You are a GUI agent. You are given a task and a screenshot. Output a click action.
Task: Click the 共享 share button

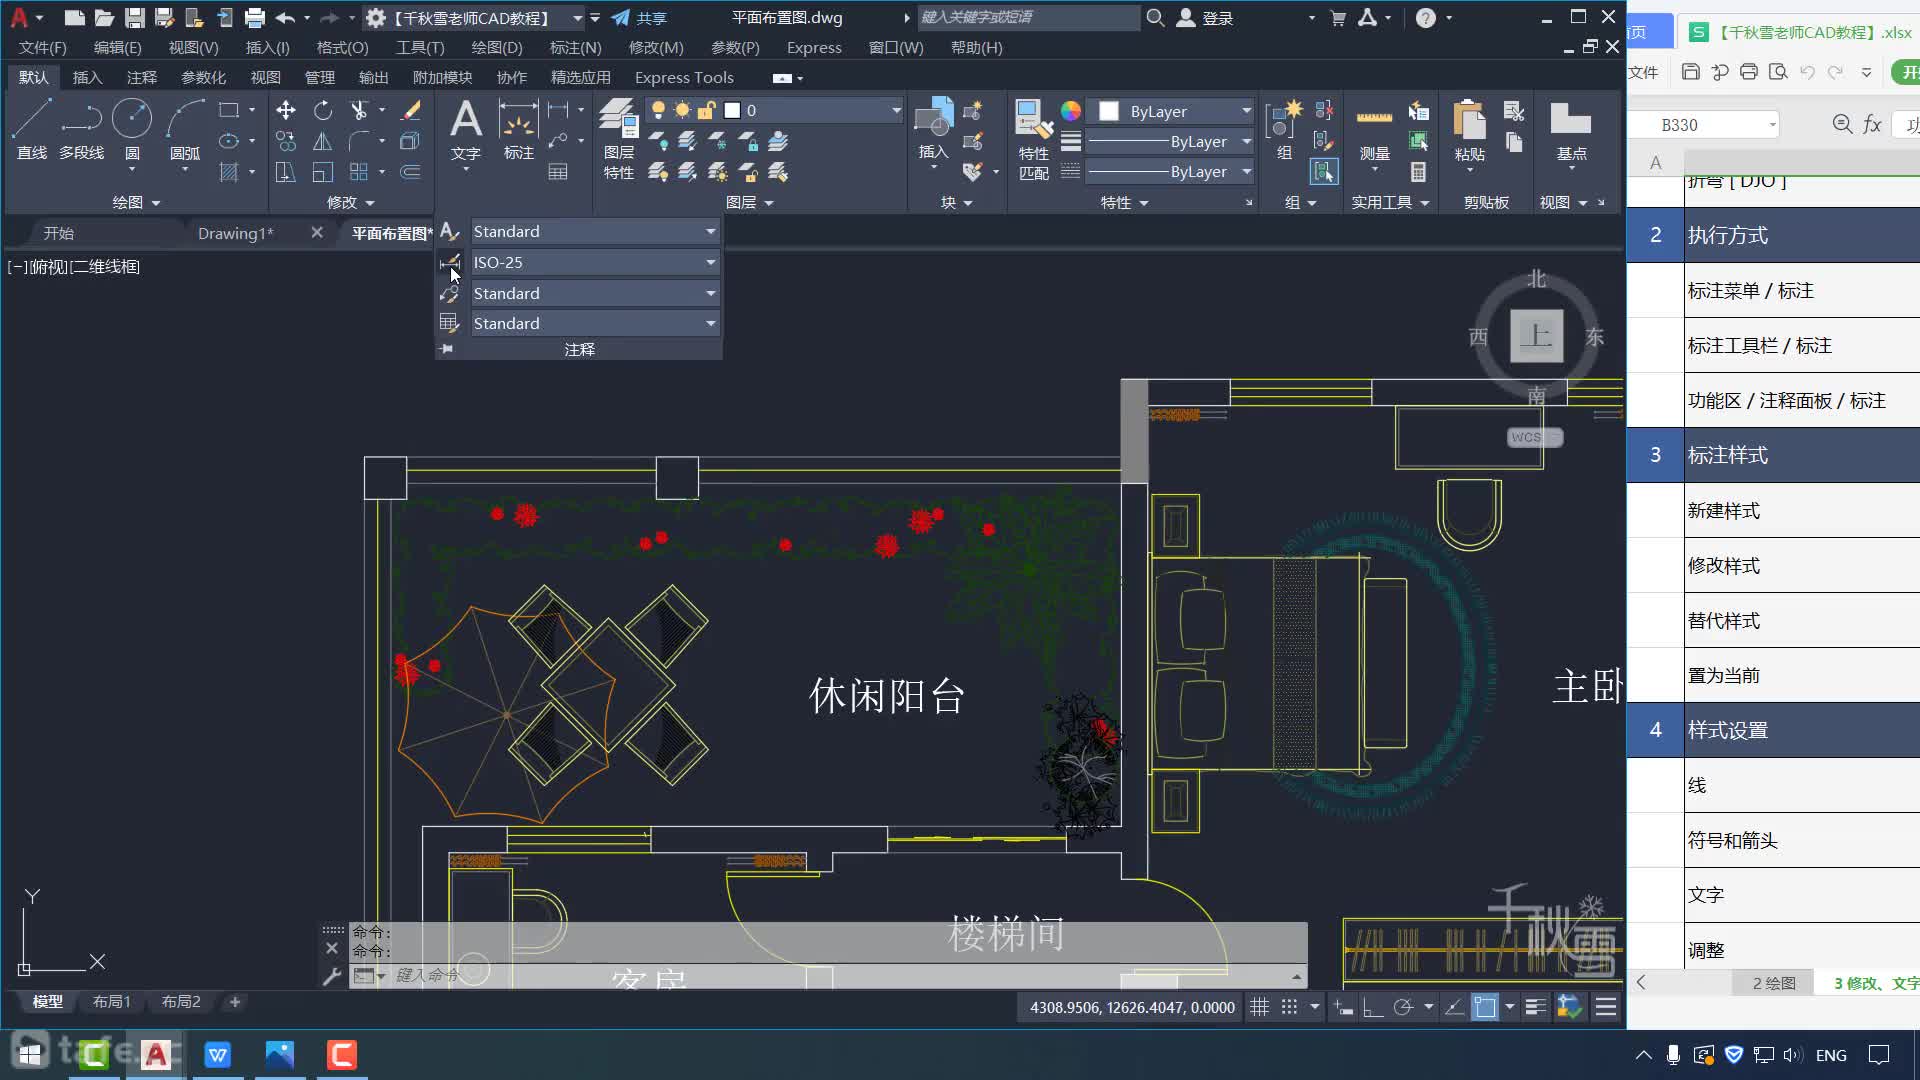[x=639, y=18]
